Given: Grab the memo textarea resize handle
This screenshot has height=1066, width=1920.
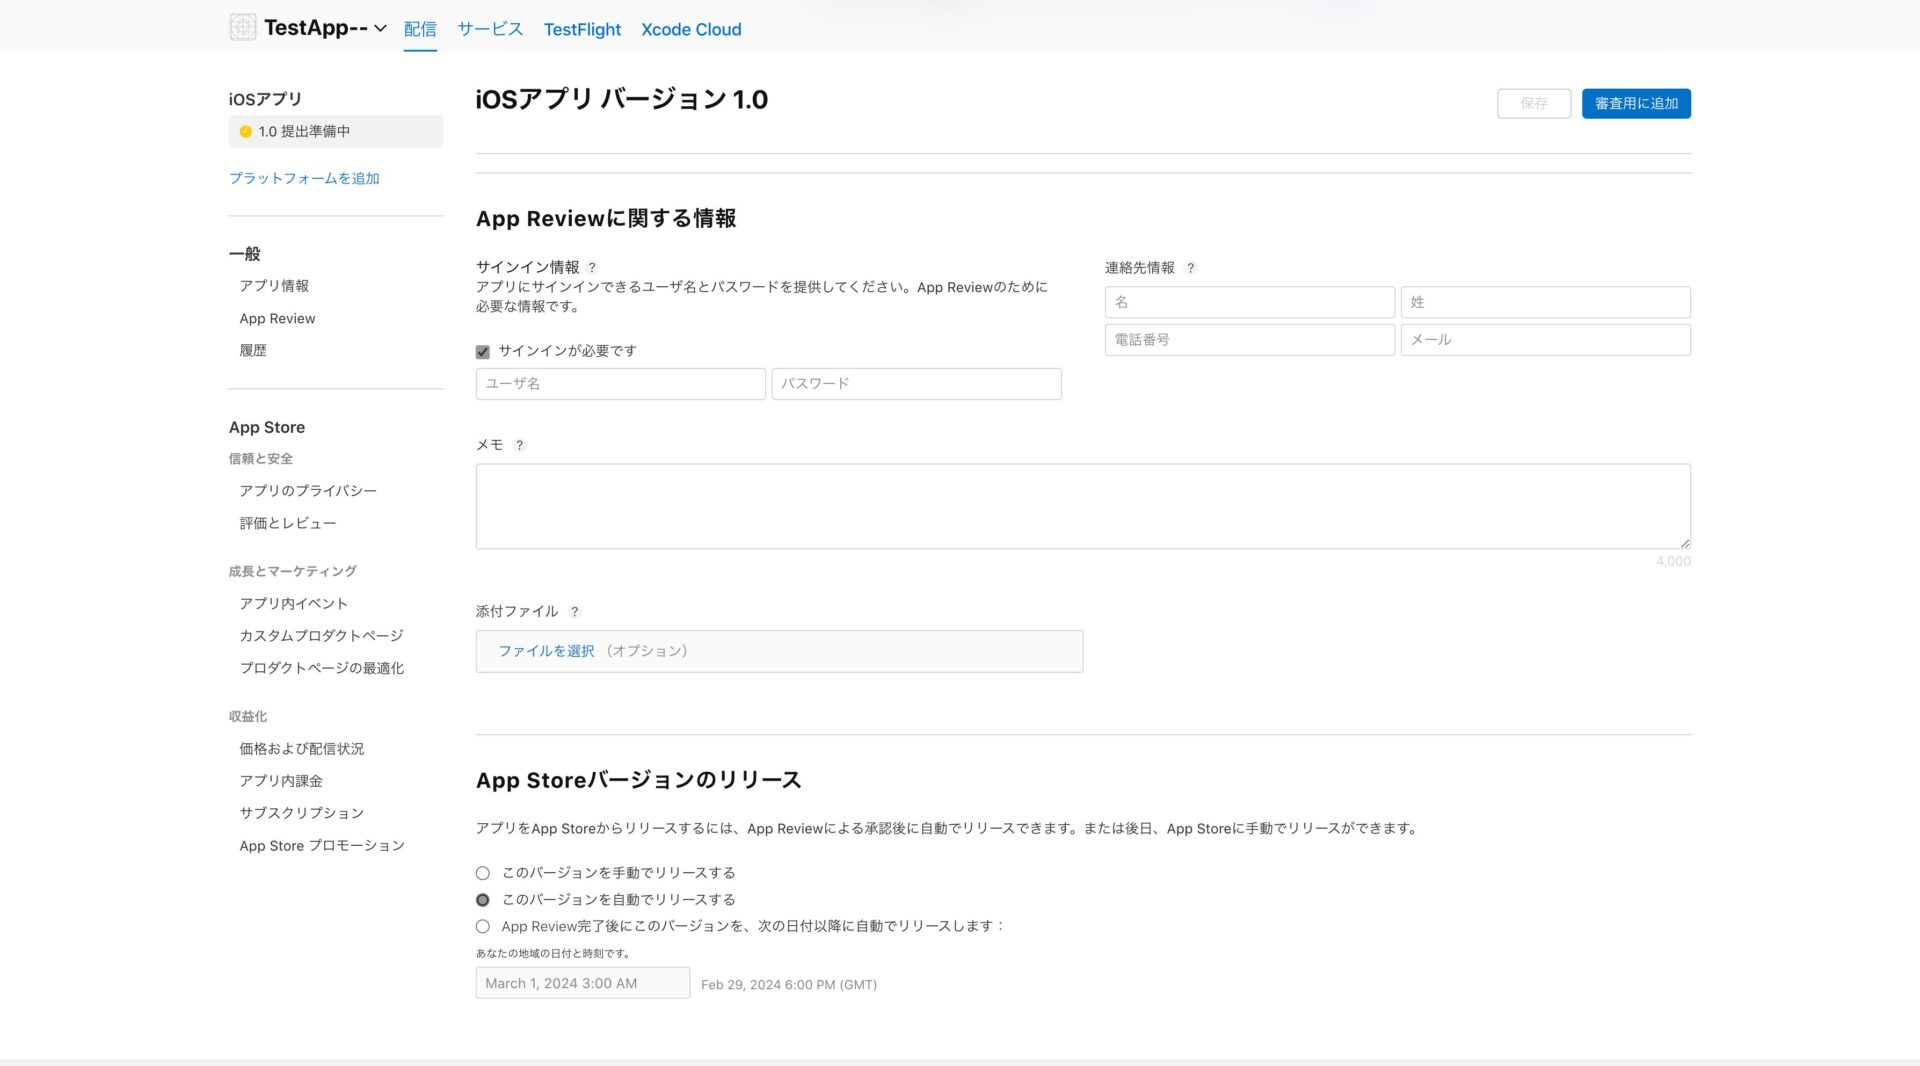Looking at the screenshot, I should [x=1684, y=542].
